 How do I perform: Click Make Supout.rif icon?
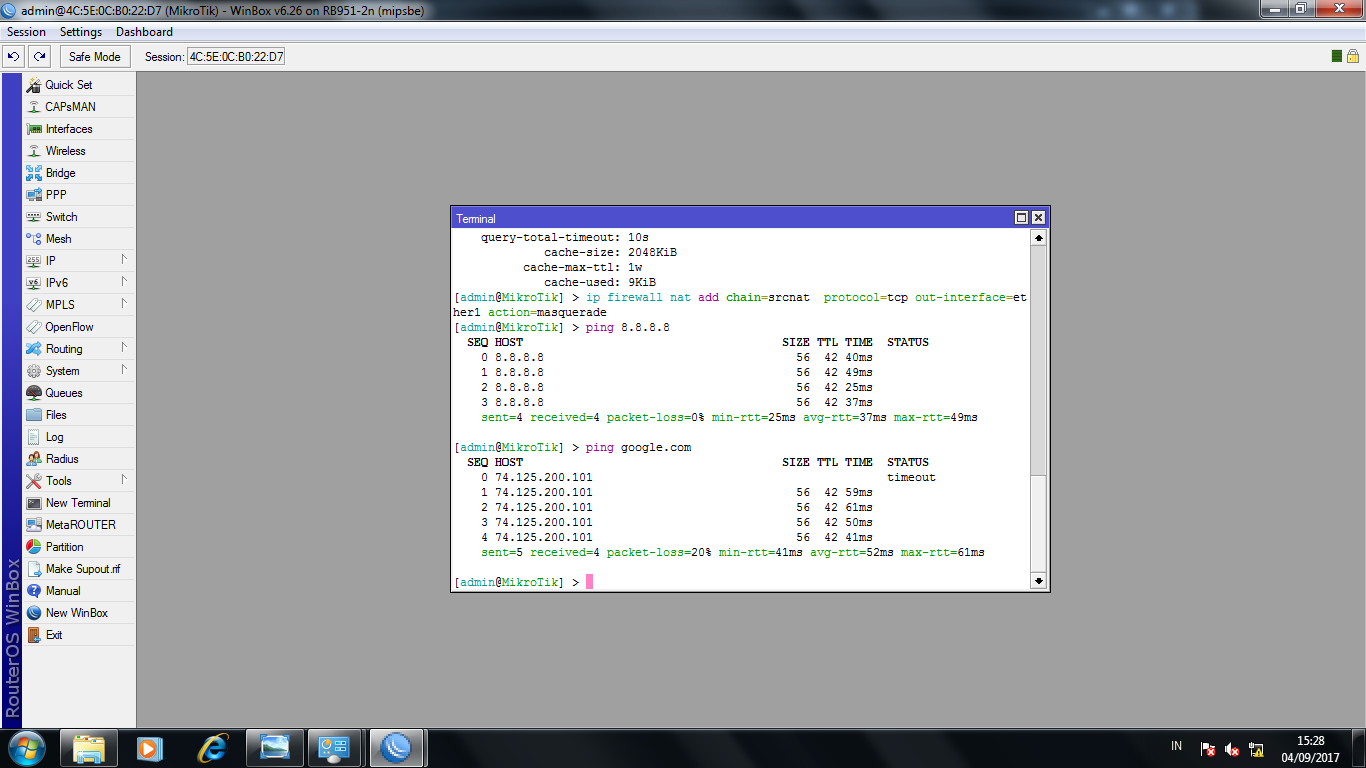34,569
